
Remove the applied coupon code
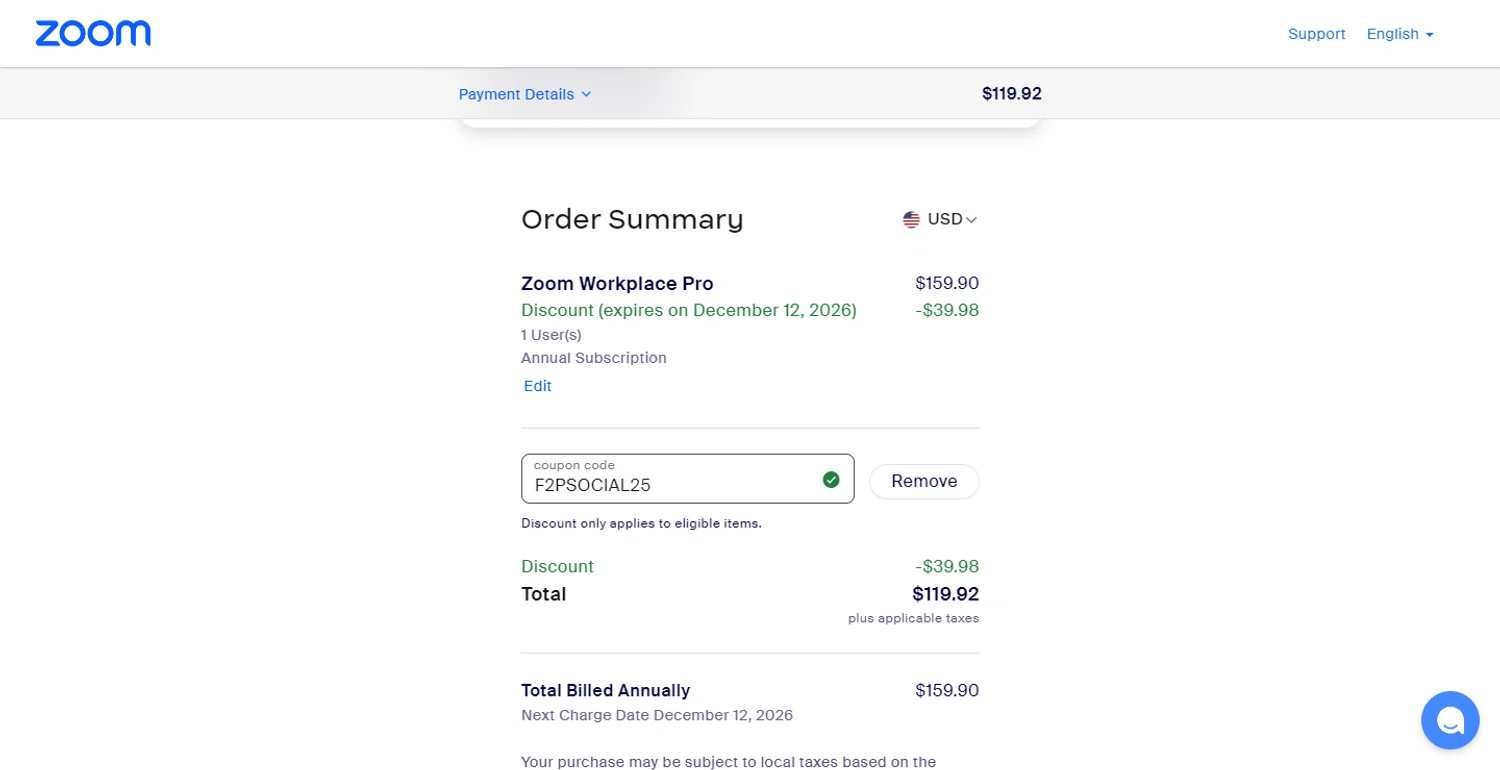(924, 481)
